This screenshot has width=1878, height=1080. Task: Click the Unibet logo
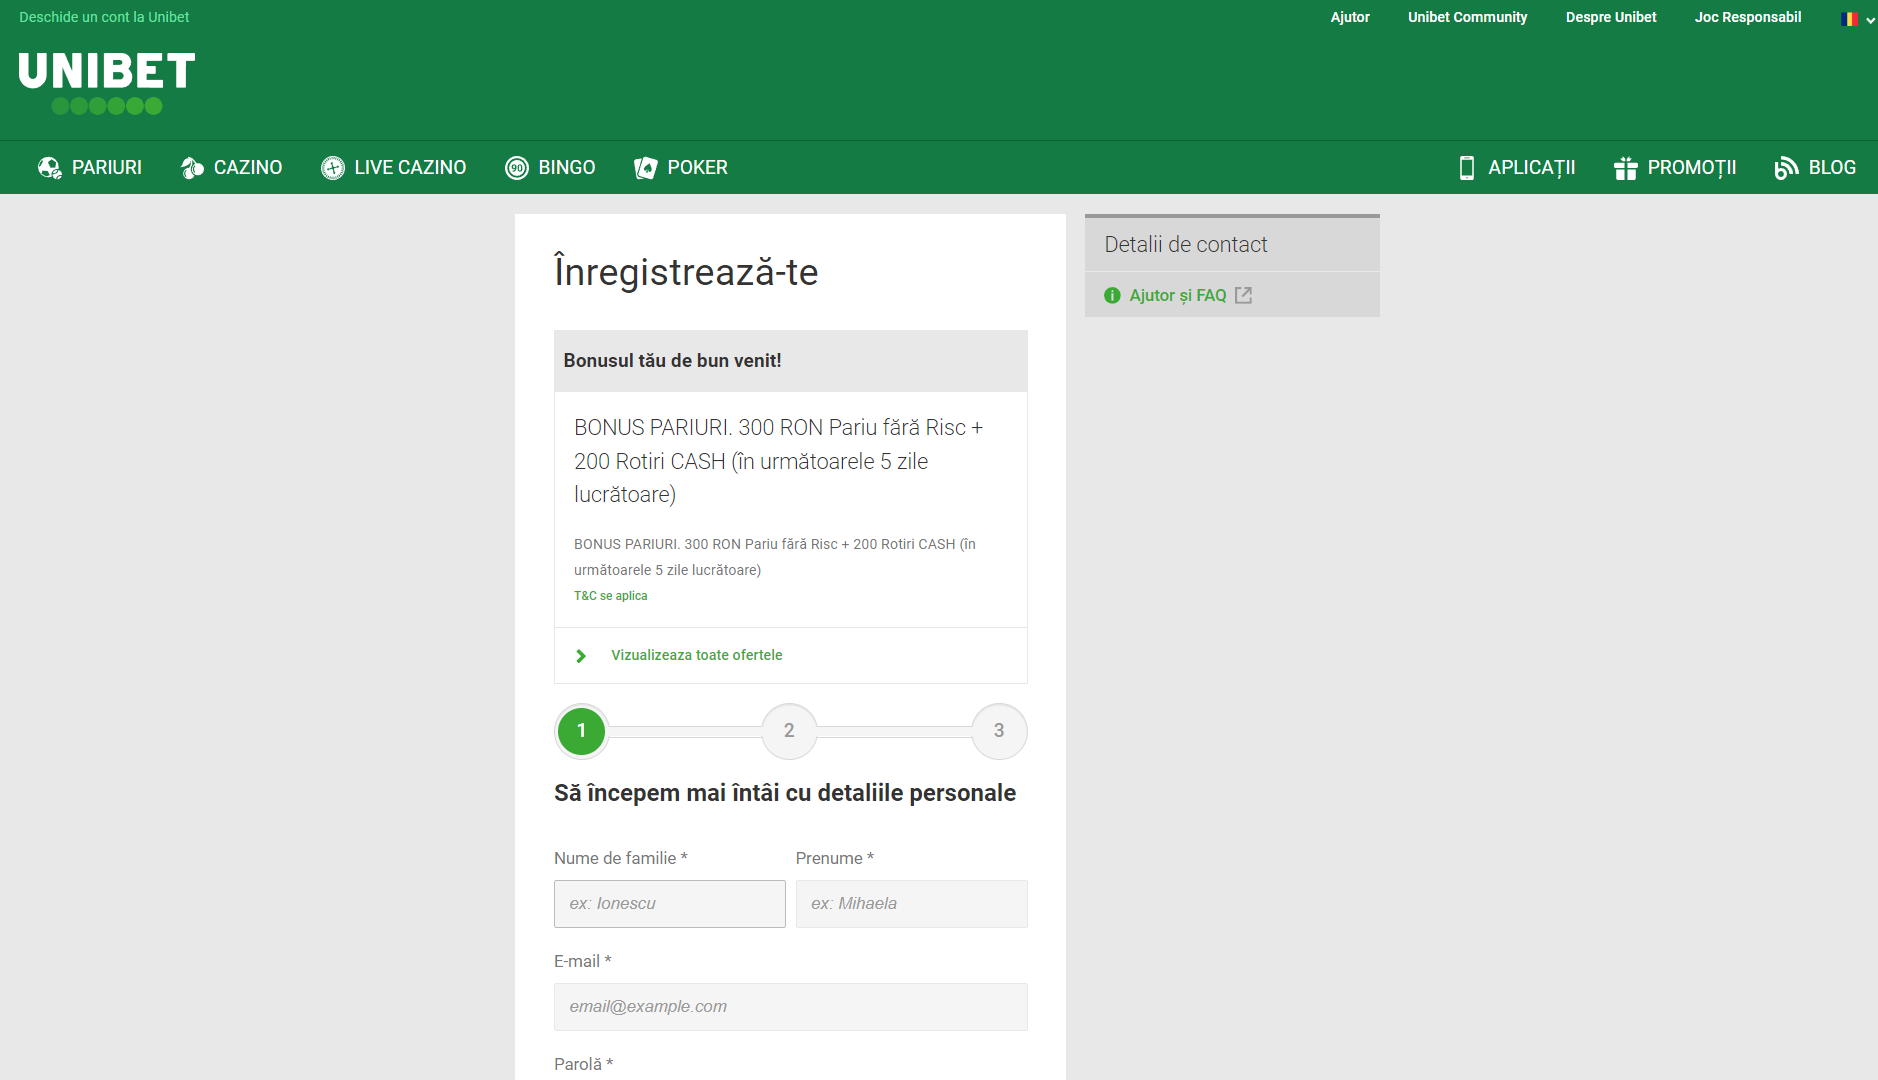pos(106,83)
